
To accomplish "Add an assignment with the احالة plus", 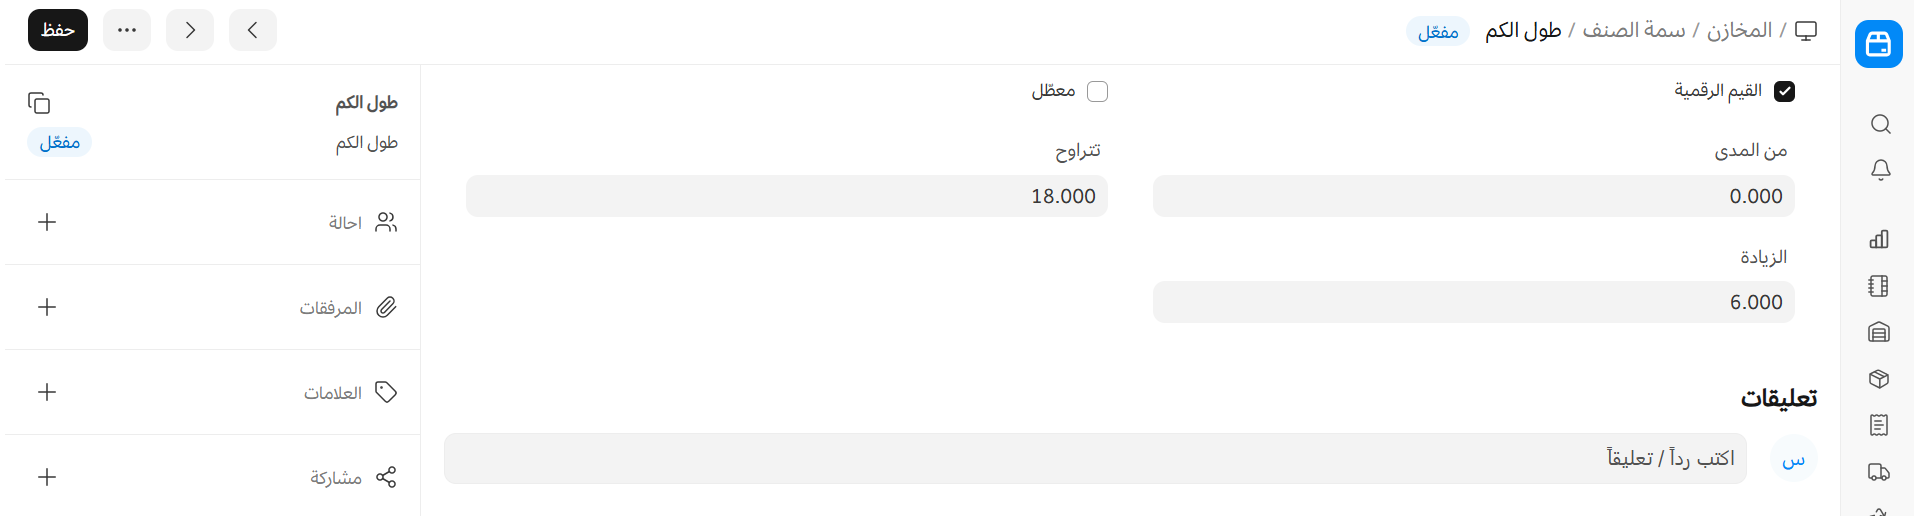I will (x=47, y=222).
